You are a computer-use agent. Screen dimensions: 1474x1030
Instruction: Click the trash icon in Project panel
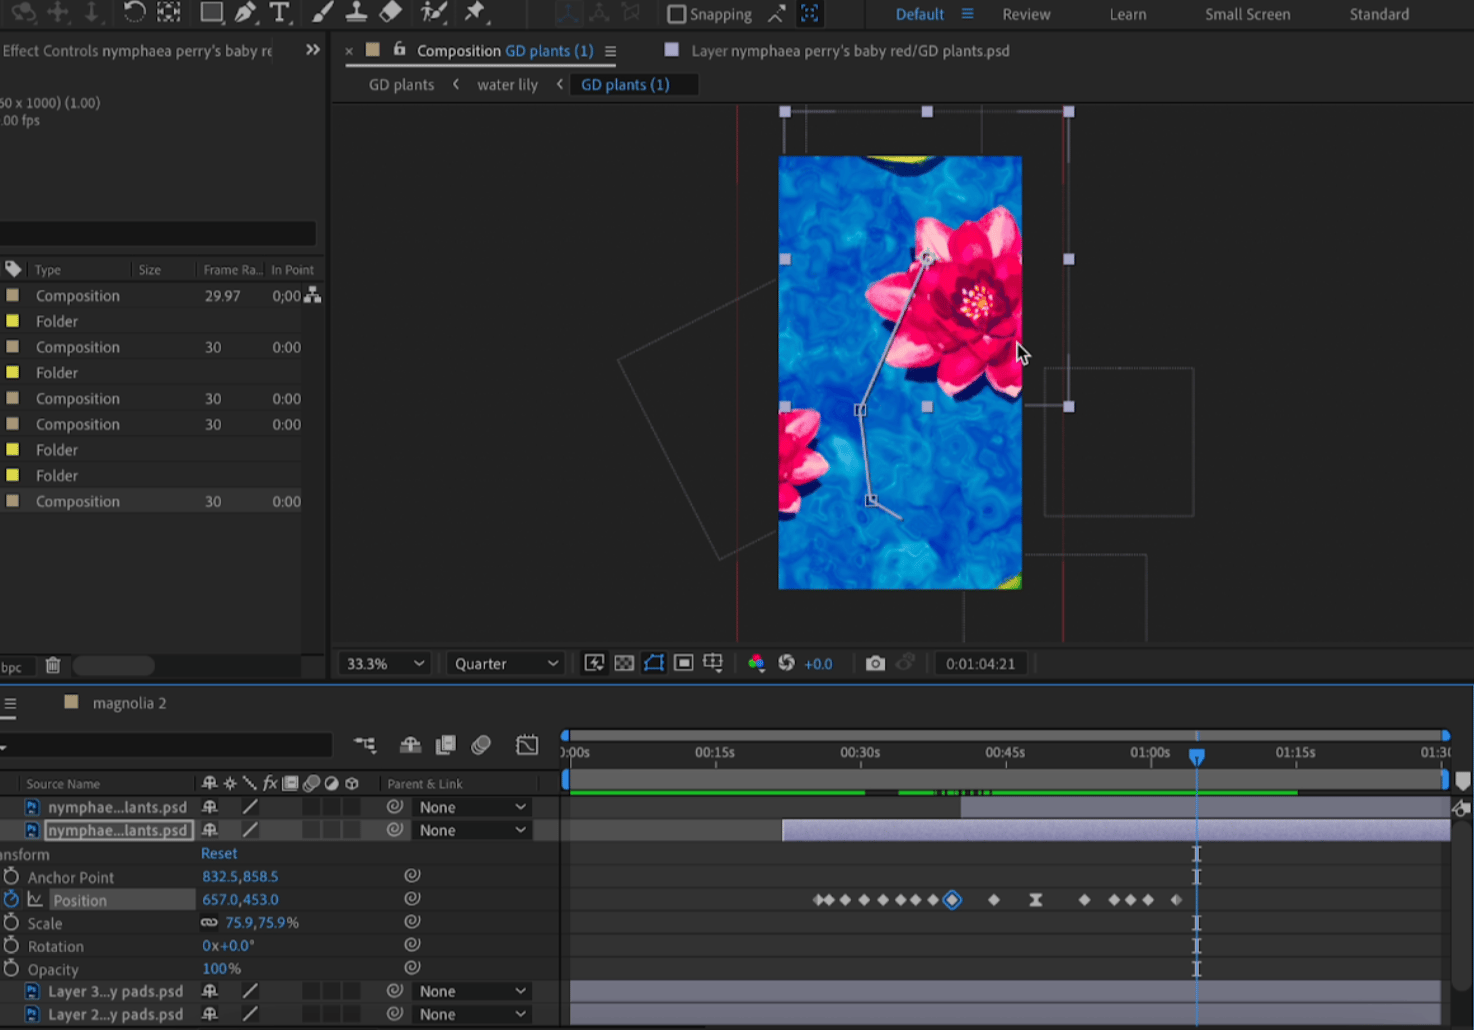pyautogui.click(x=53, y=665)
